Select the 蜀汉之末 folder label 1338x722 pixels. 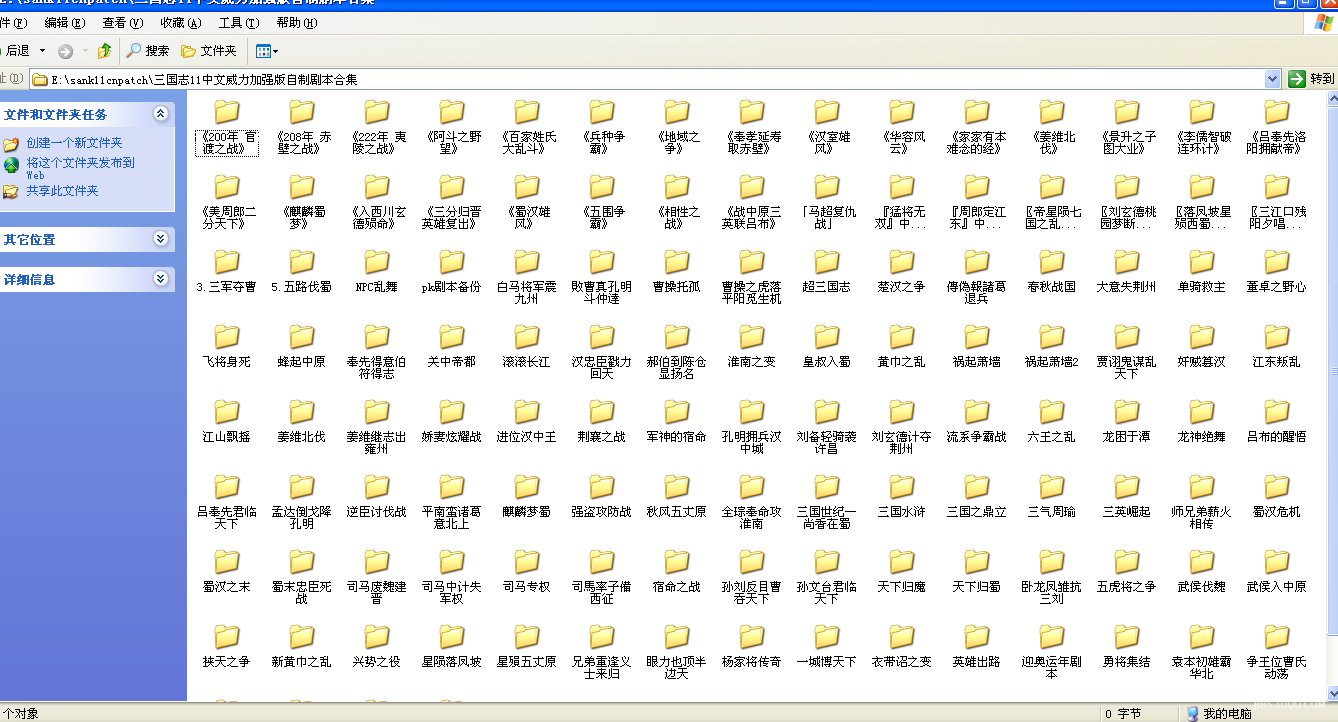pos(227,587)
